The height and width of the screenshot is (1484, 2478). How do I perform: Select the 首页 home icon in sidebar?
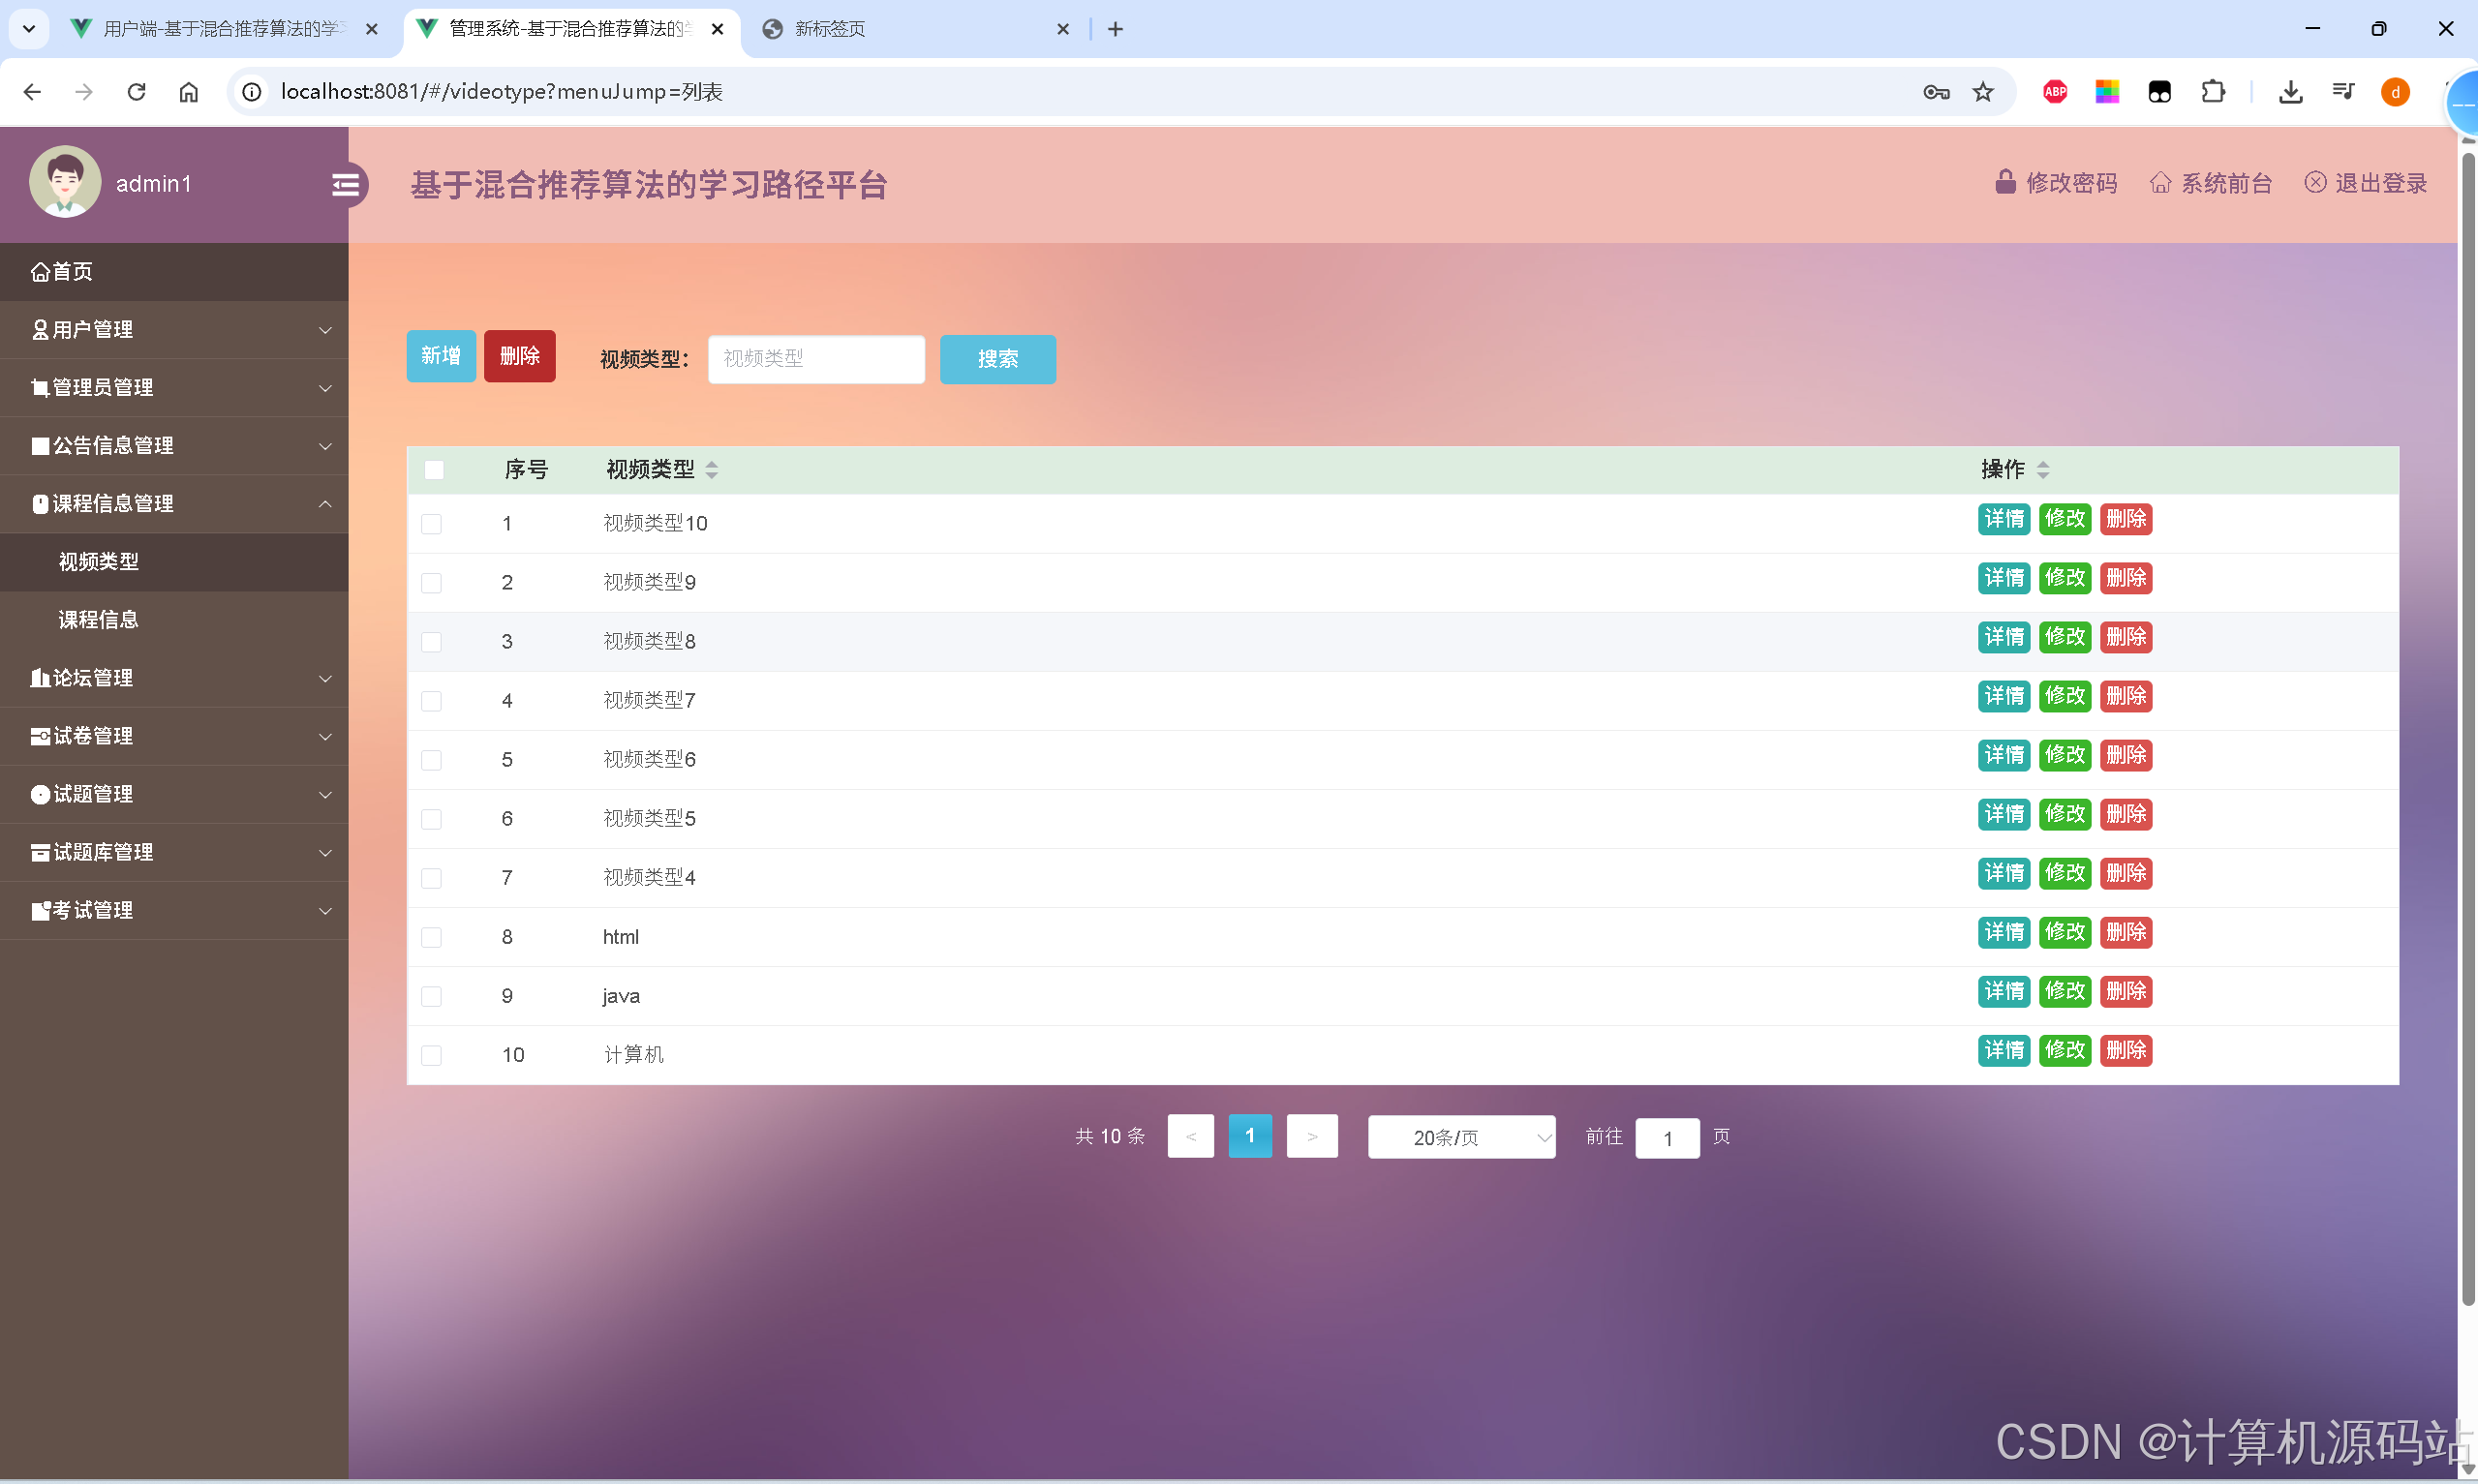click(x=40, y=271)
